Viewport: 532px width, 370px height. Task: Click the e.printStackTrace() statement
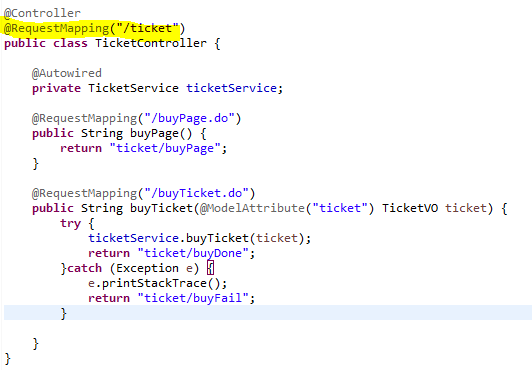click(157, 283)
